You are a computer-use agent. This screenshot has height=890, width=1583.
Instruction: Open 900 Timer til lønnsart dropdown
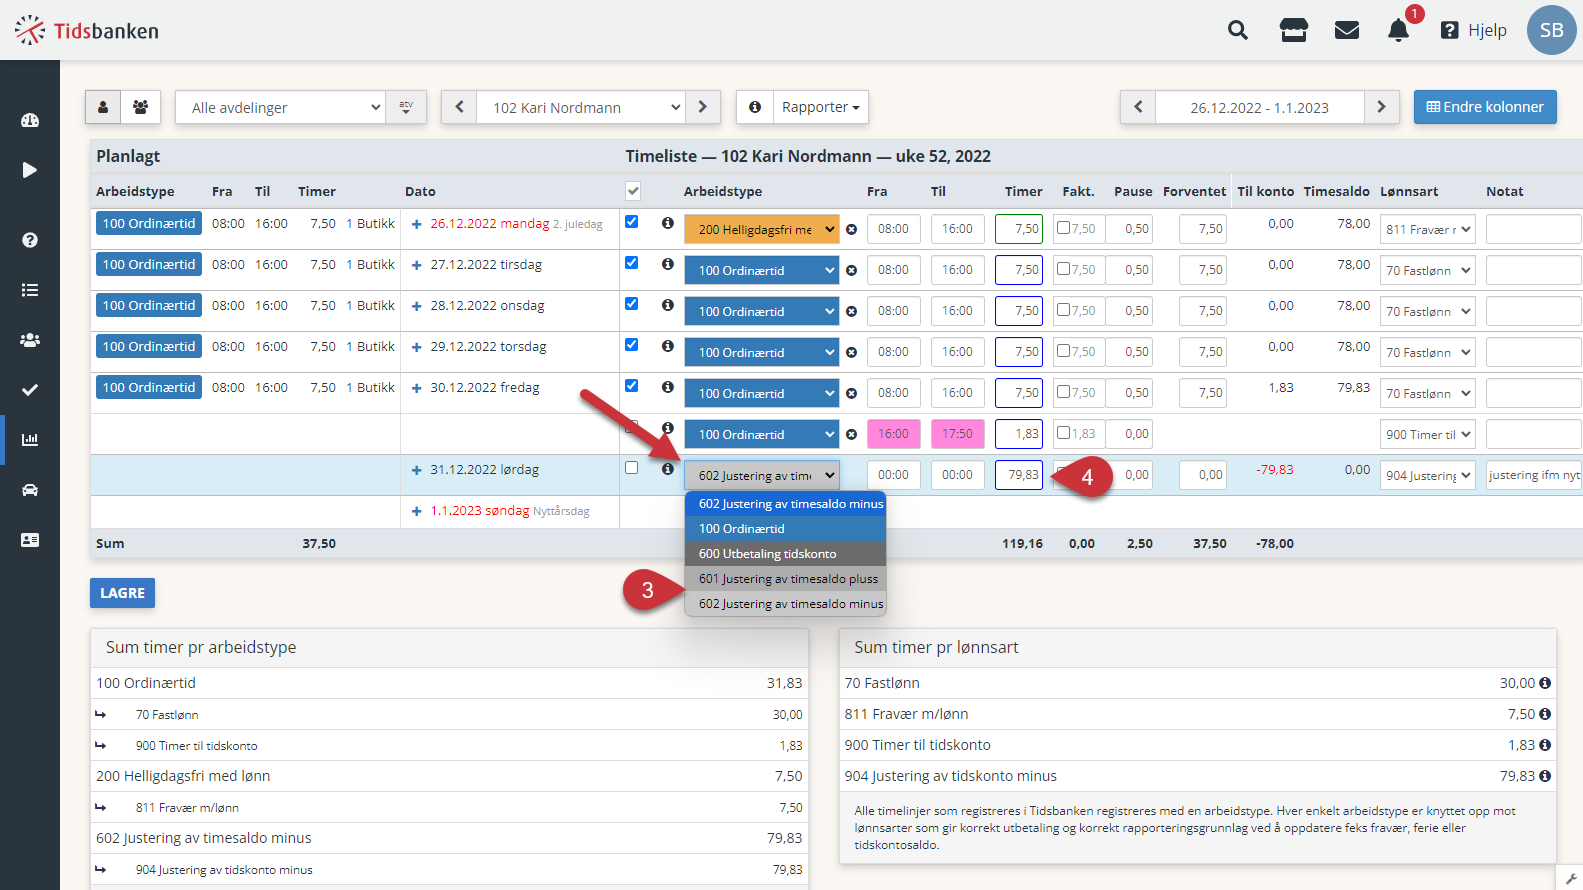[1428, 434]
